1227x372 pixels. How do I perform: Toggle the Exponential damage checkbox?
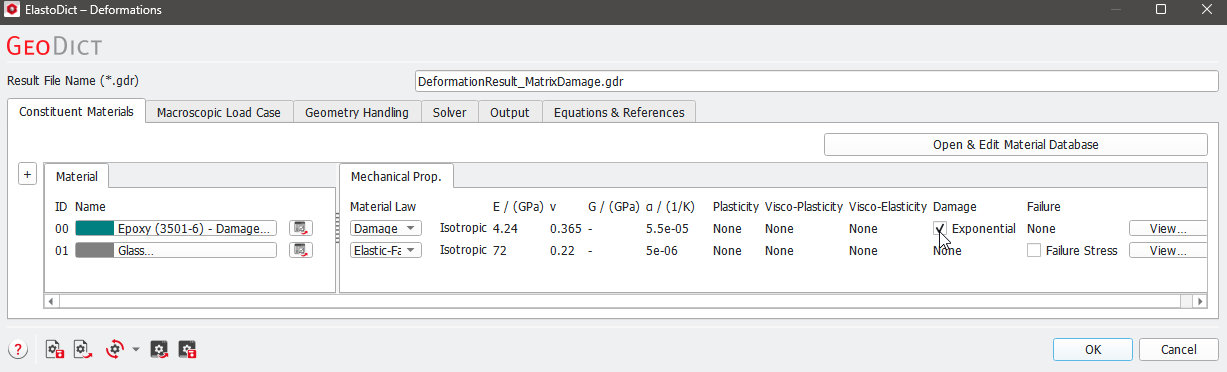click(x=939, y=228)
